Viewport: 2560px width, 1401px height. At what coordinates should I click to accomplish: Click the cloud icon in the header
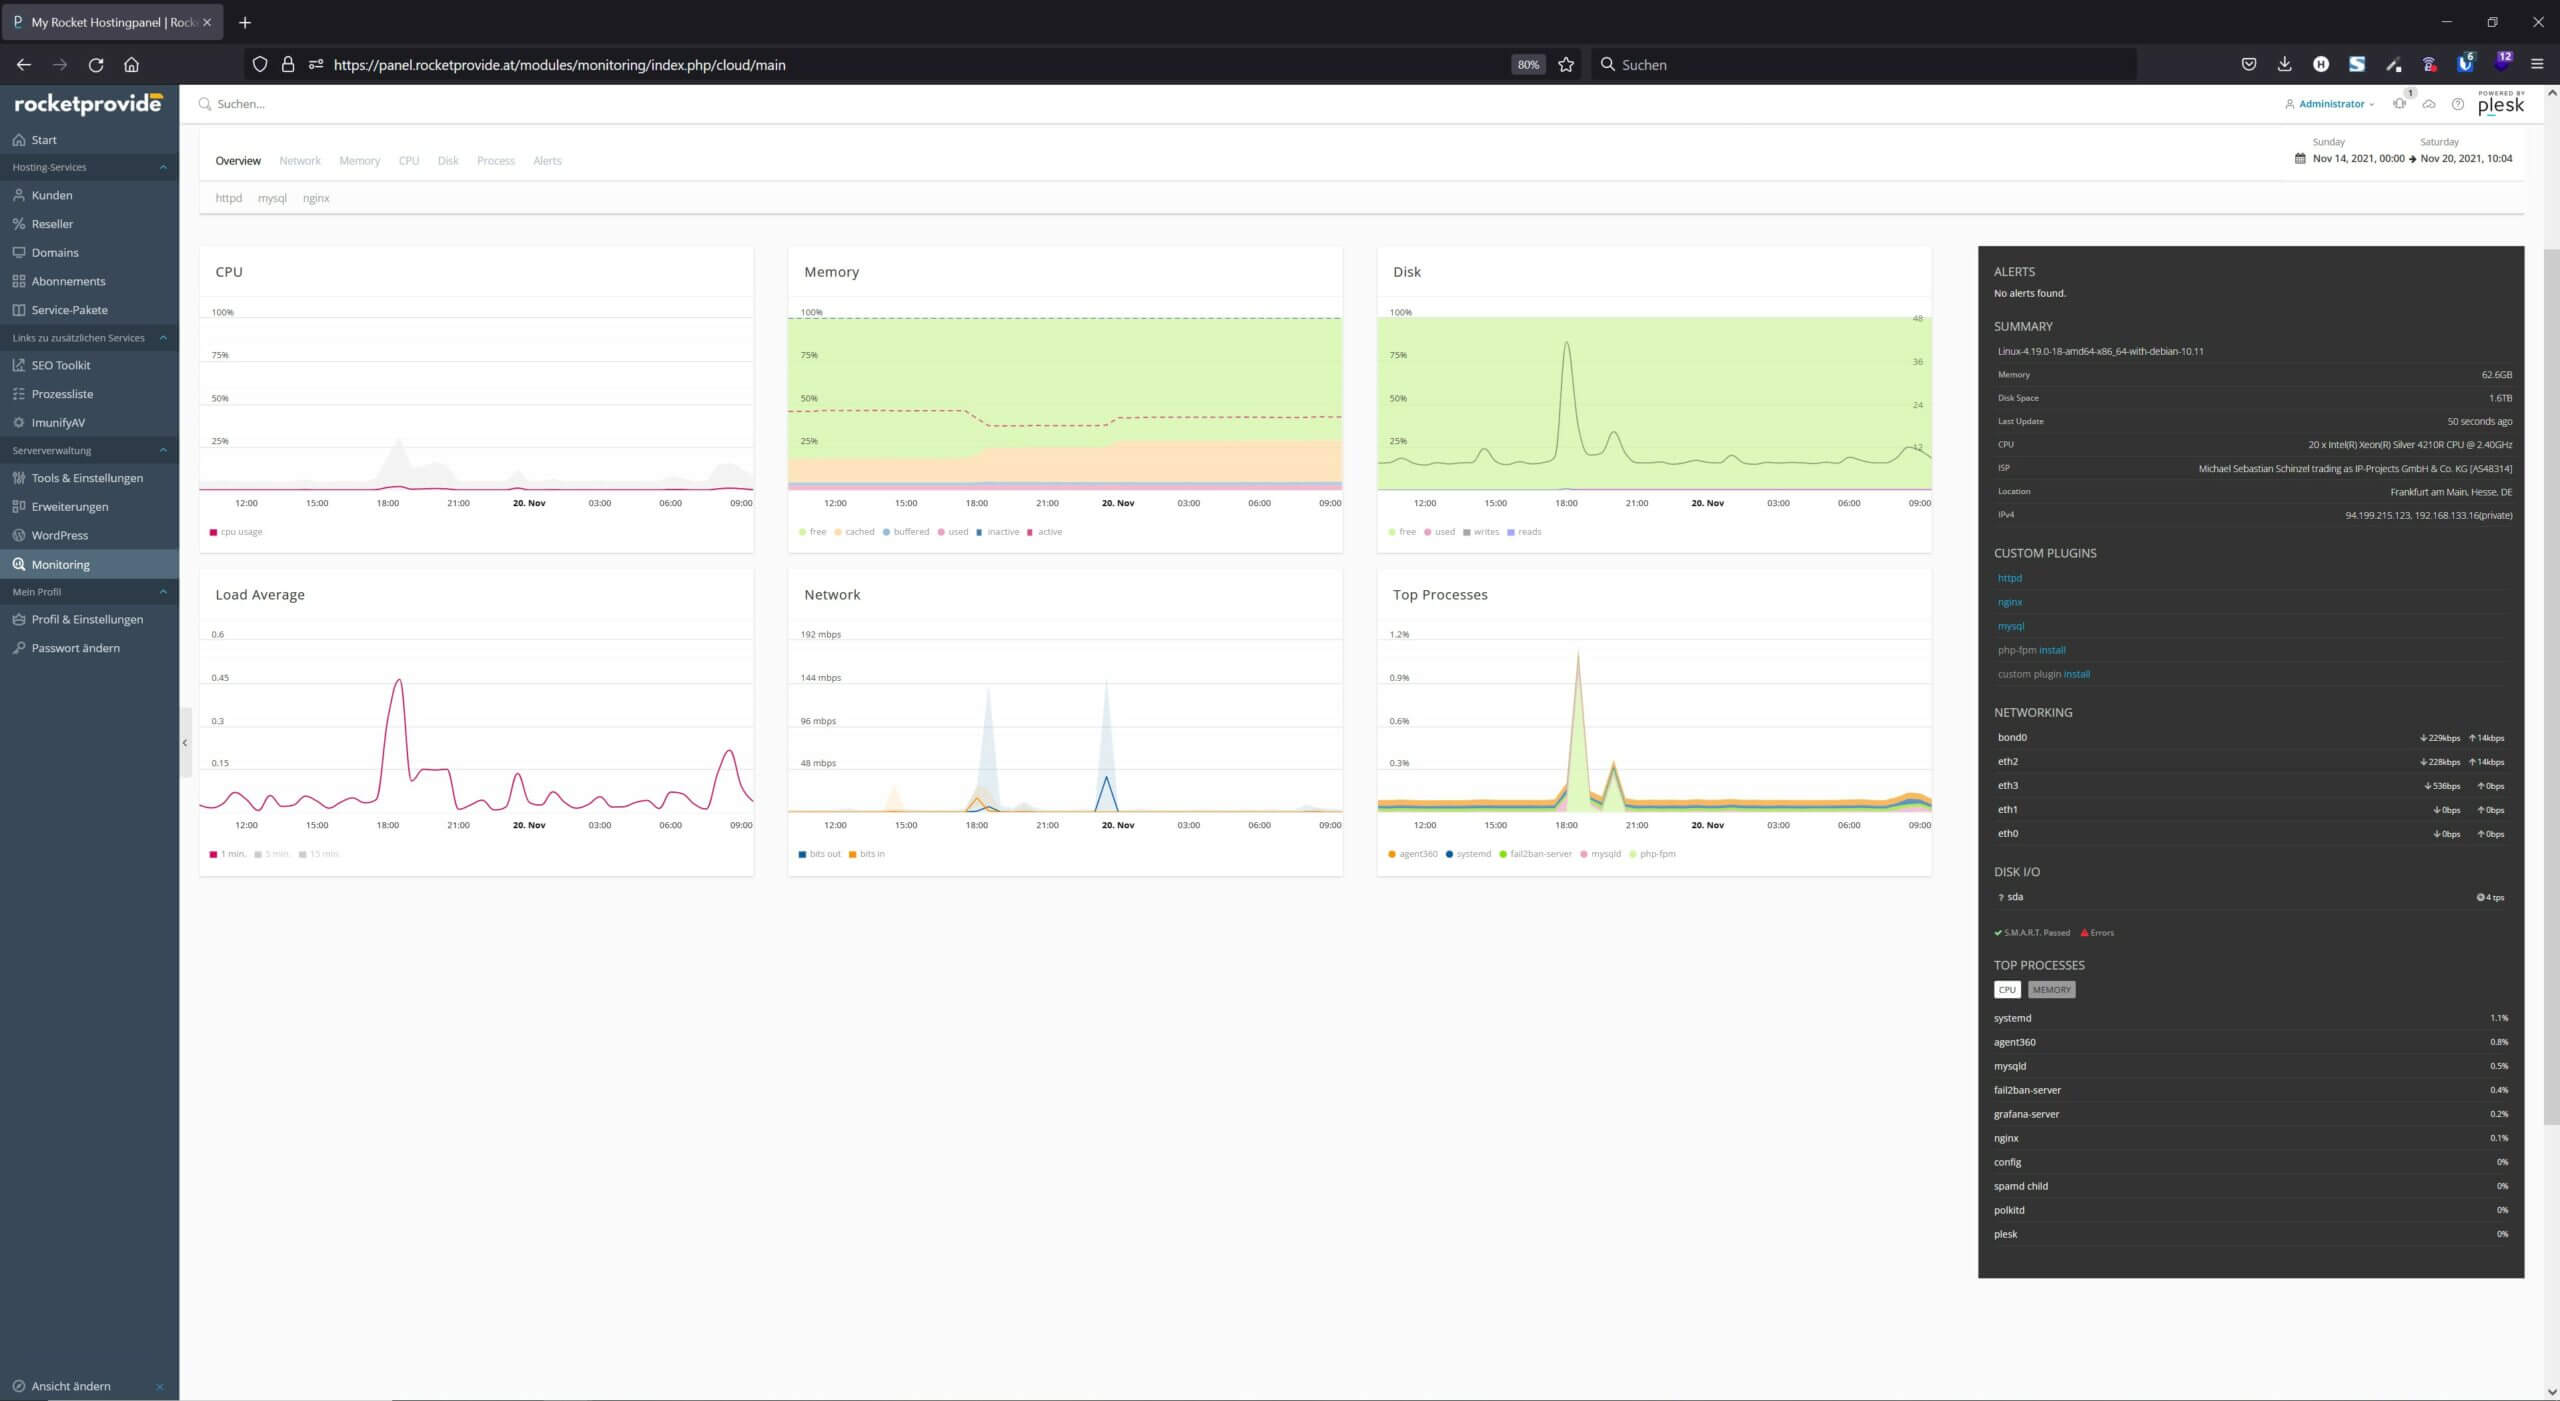click(x=2429, y=104)
